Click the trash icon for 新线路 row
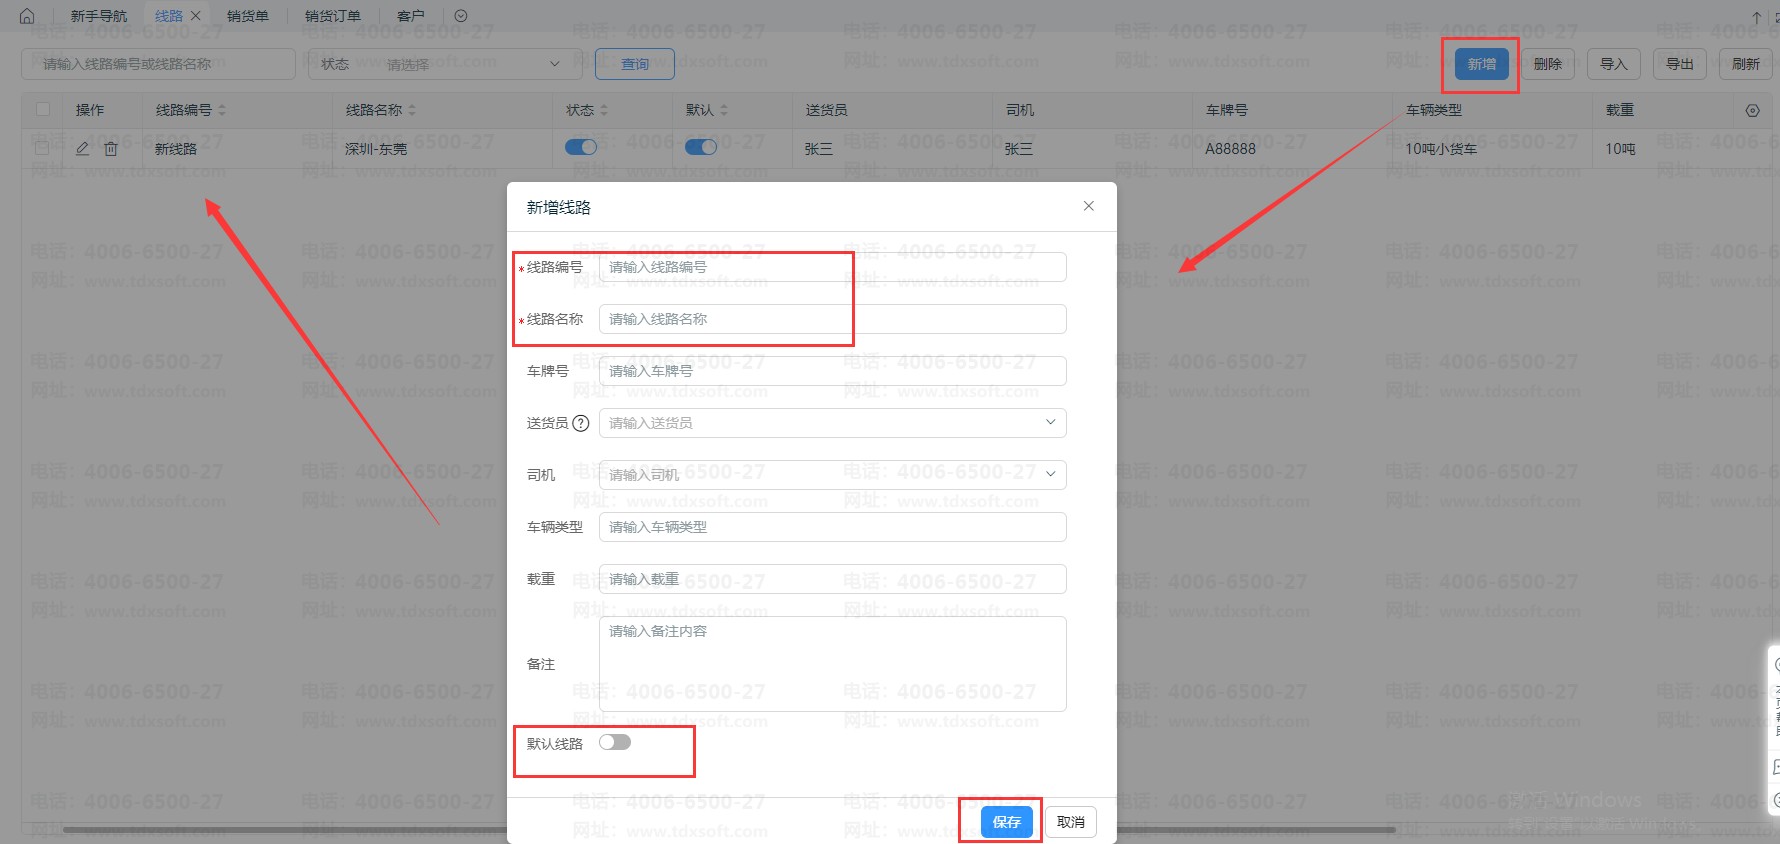The image size is (1780, 844). click(111, 148)
